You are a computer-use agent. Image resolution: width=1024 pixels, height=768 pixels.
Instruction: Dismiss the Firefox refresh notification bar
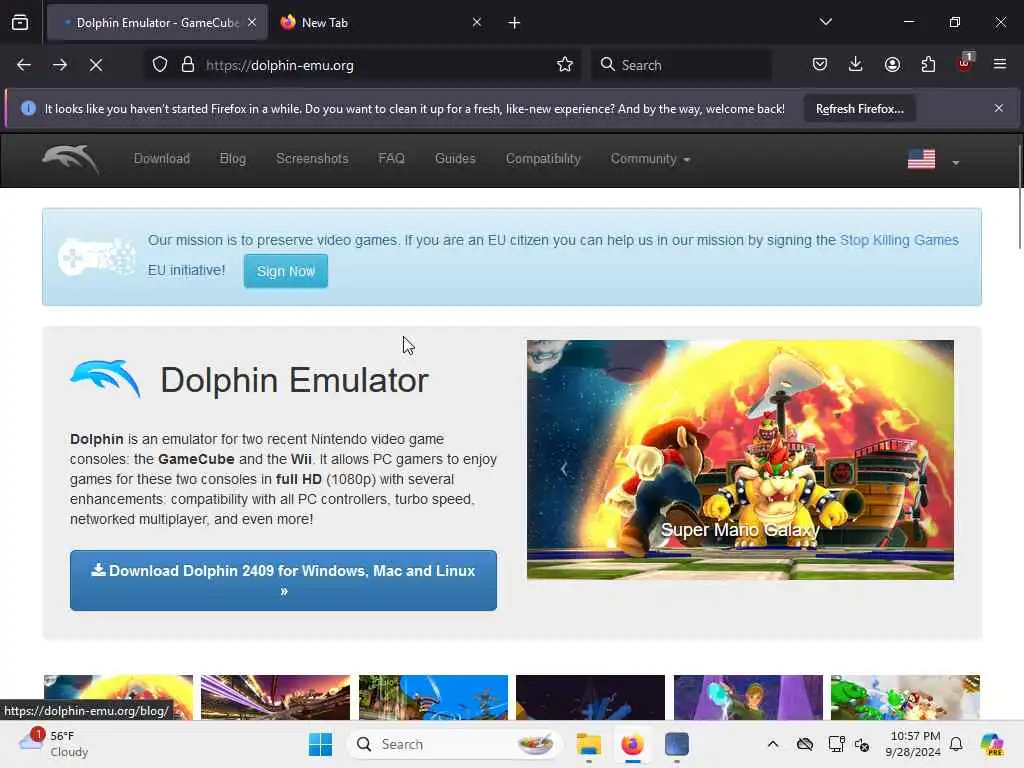click(x=999, y=108)
